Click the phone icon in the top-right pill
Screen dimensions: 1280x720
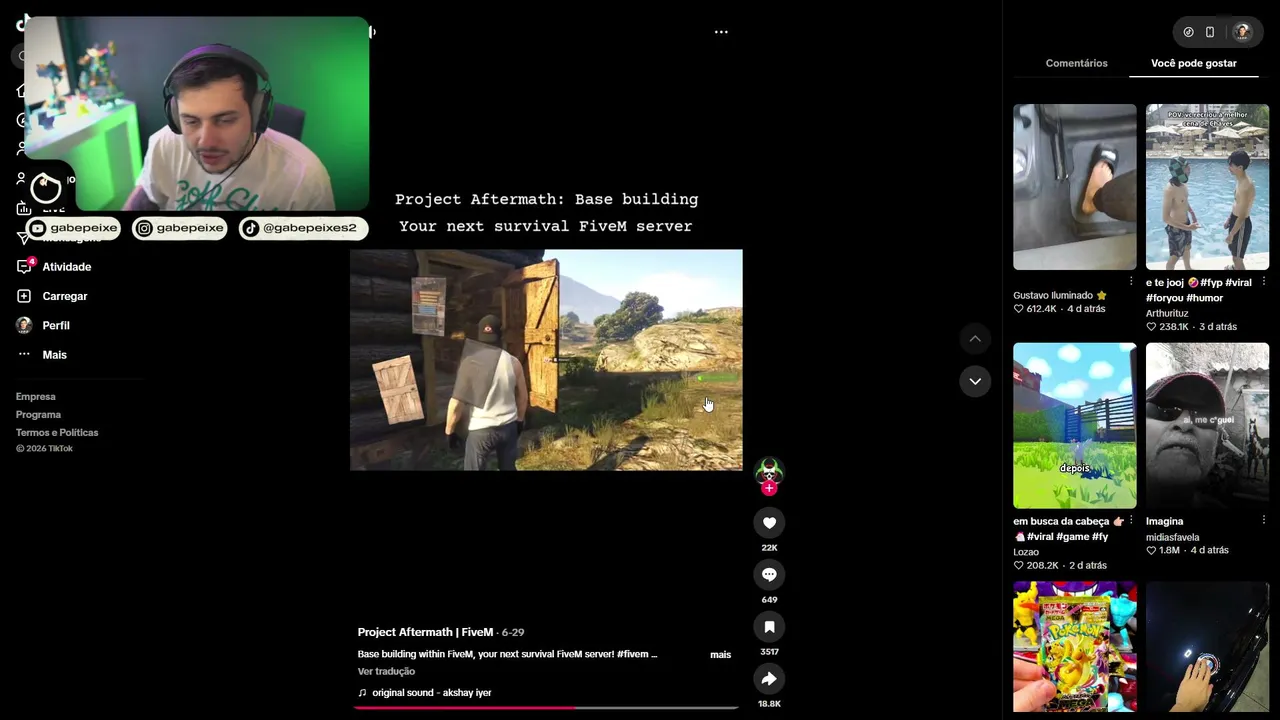(x=1210, y=32)
